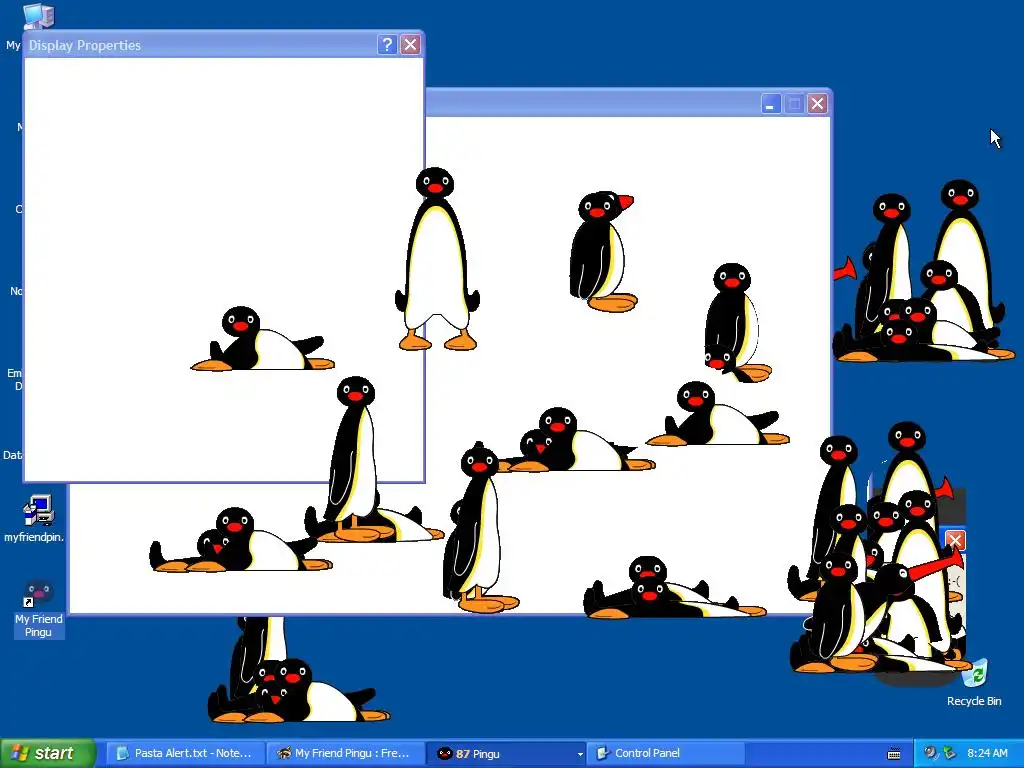Click the on-screen keyboard icon in taskbar
Viewport: 1024px width, 768px height.
coord(894,754)
